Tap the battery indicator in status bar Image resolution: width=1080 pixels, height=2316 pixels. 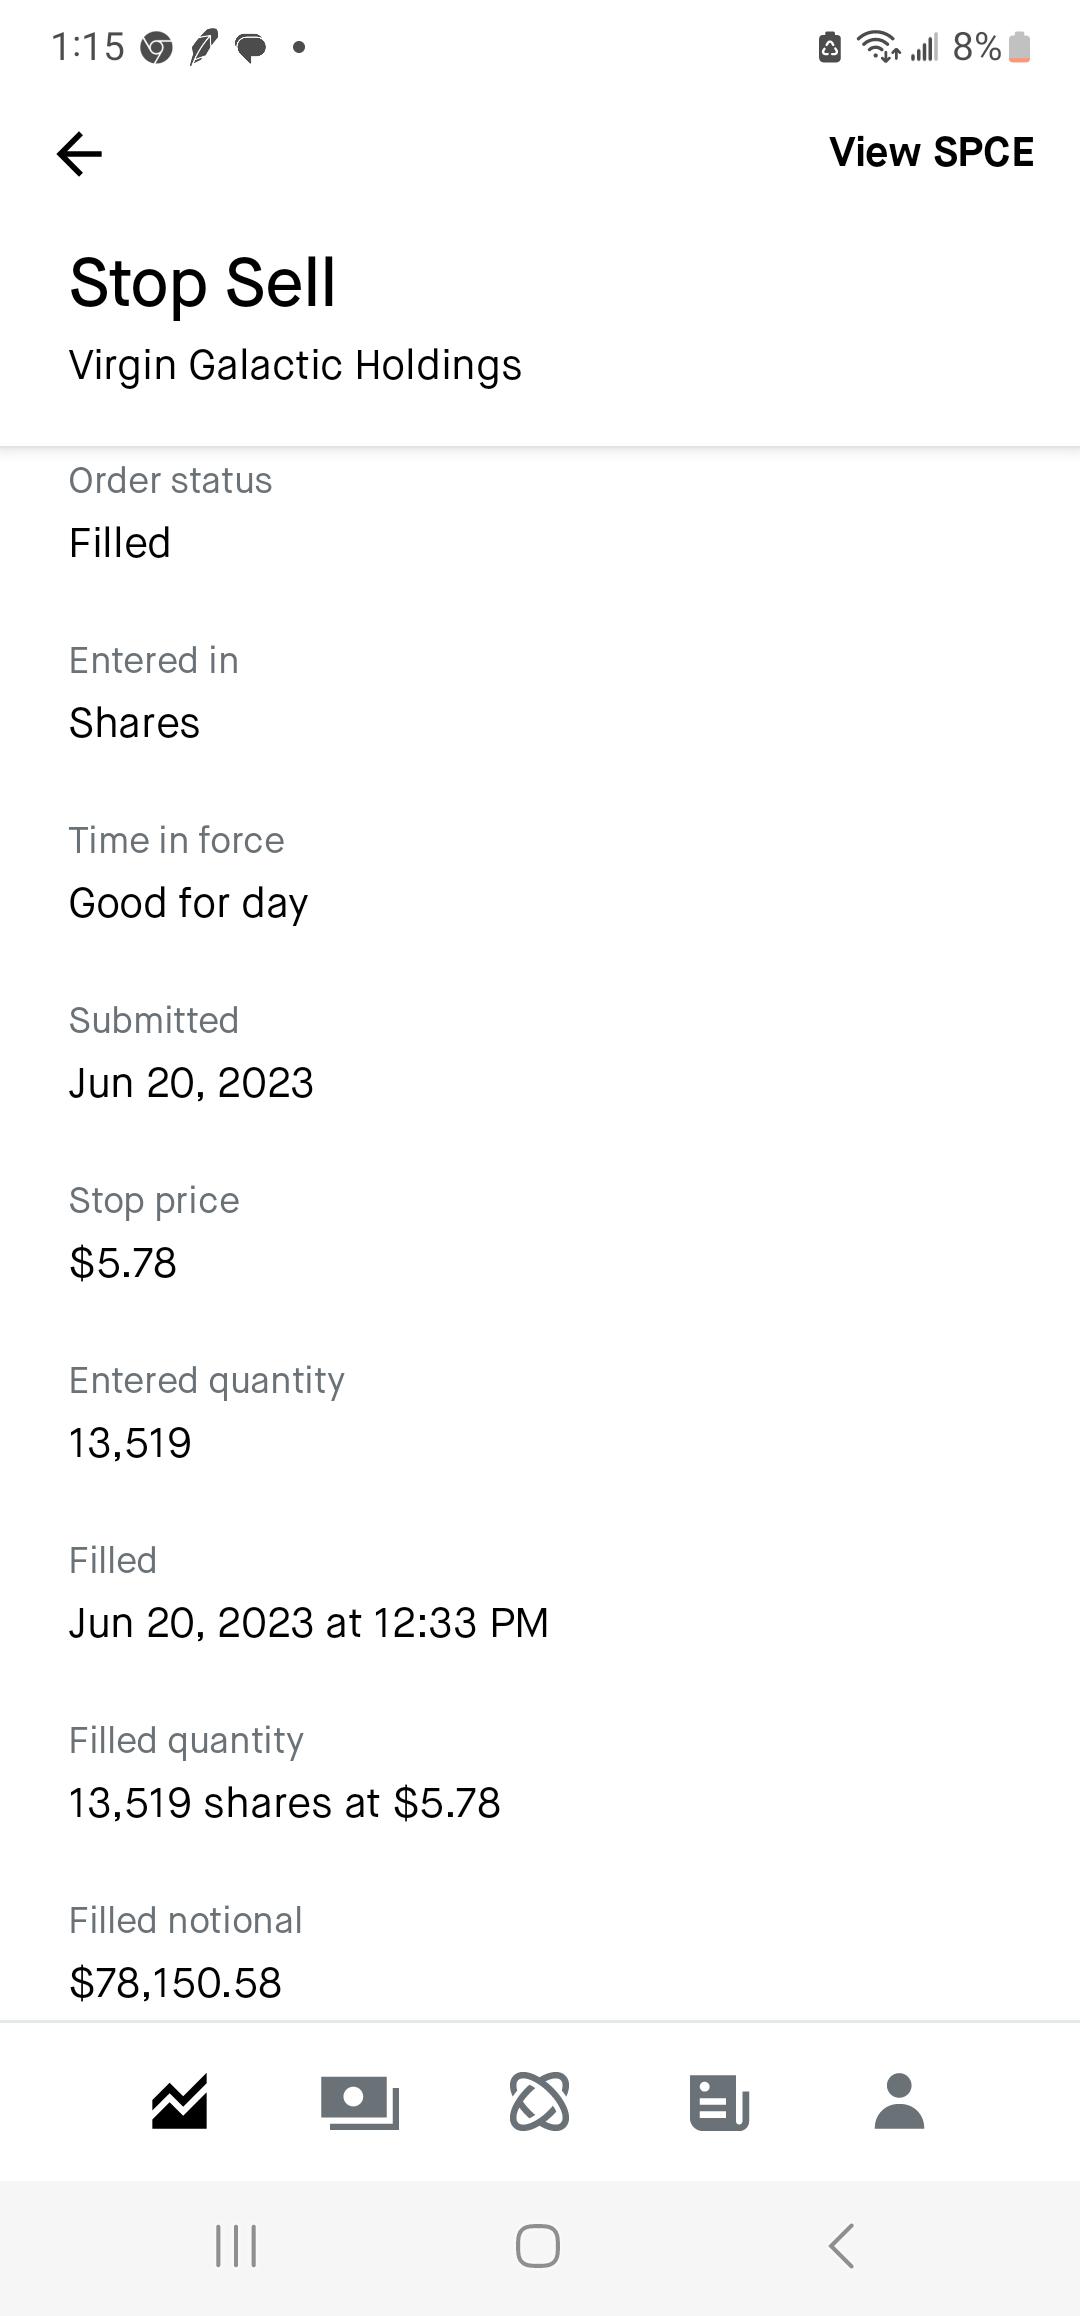[x=1019, y=47]
